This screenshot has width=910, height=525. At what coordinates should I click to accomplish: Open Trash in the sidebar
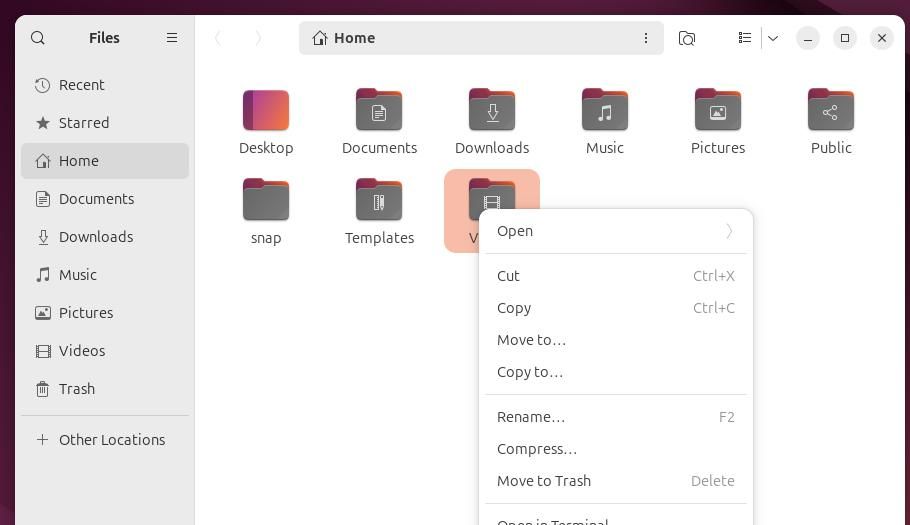pos(105,389)
